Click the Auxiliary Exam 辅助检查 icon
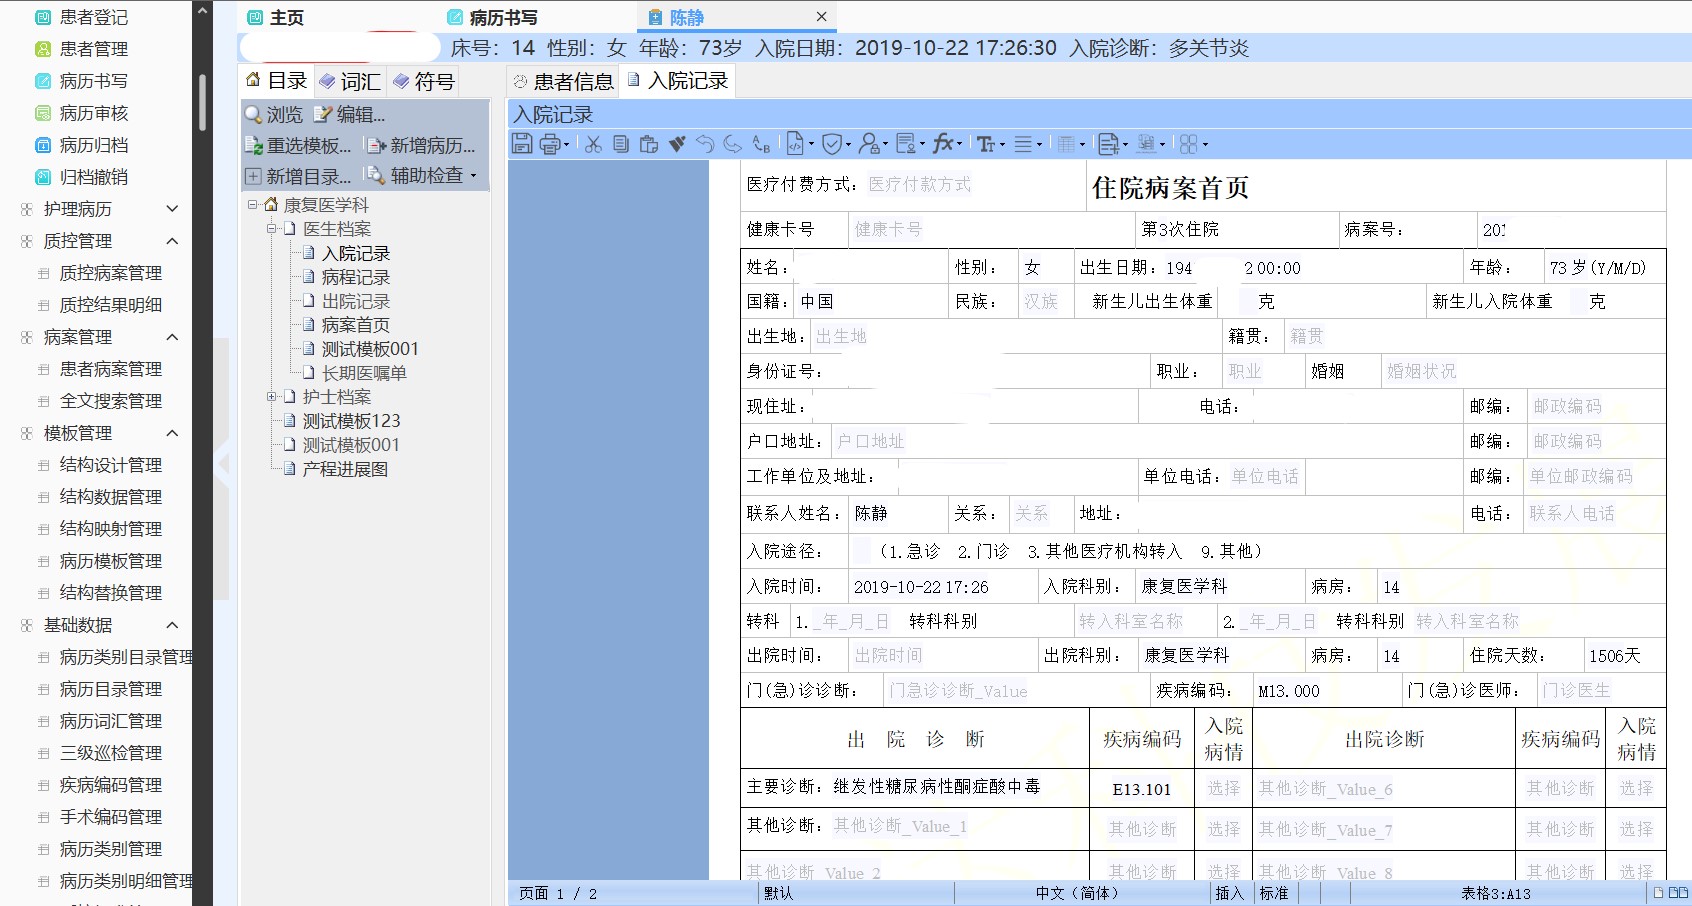The image size is (1692, 906). (375, 175)
